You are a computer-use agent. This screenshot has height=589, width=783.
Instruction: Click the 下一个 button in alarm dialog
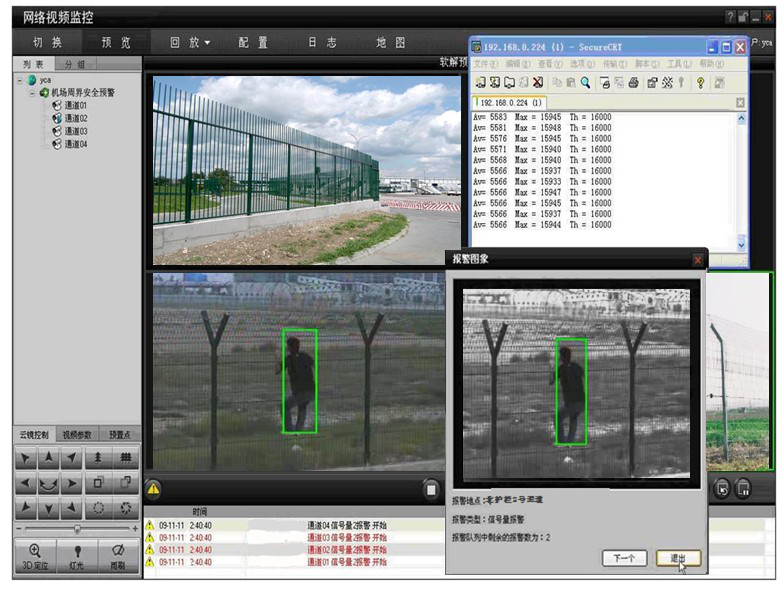pos(623,558)
